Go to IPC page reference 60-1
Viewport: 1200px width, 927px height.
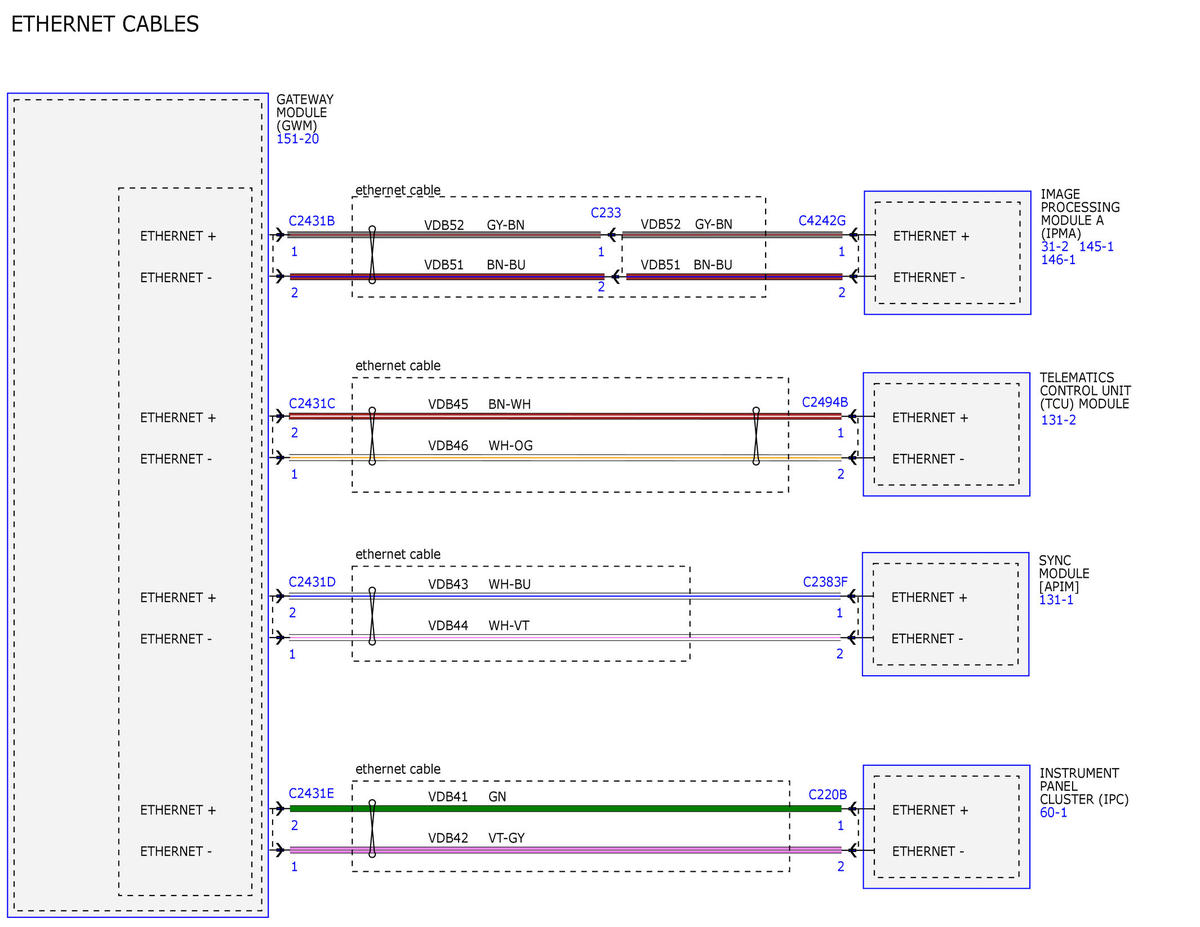1054,813
